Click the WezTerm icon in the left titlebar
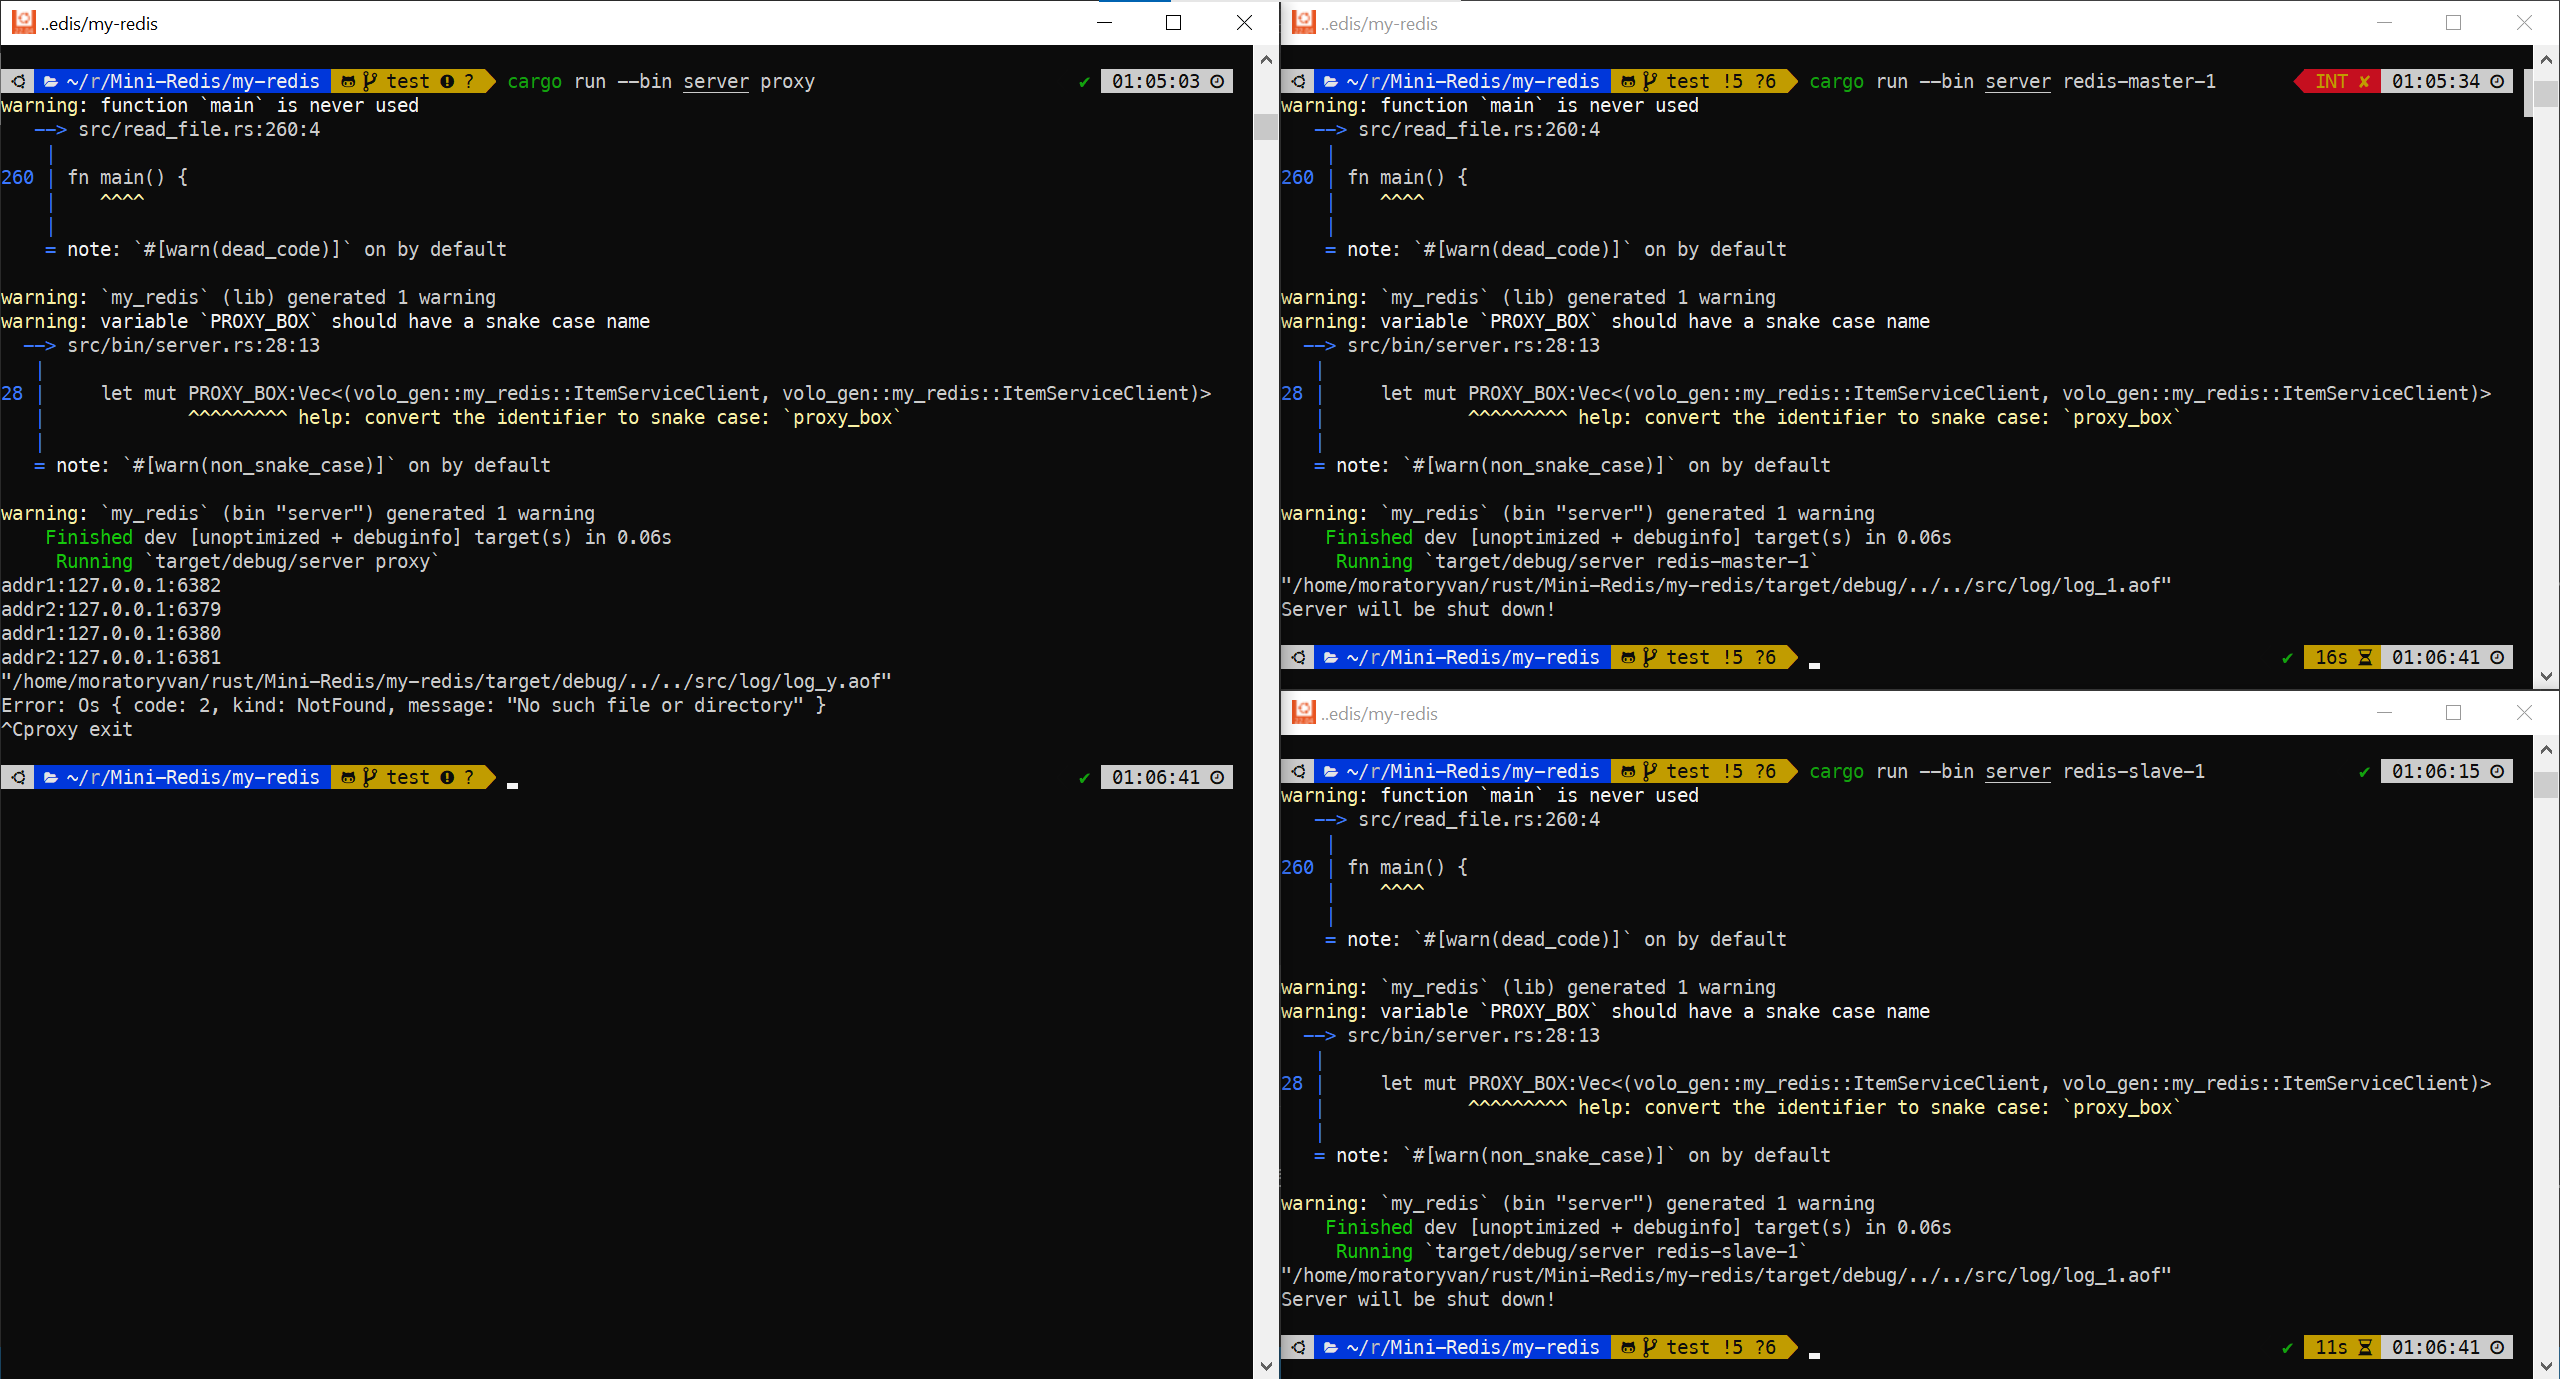Screen dimensions: 2560x1379 (x=22, y=22)
